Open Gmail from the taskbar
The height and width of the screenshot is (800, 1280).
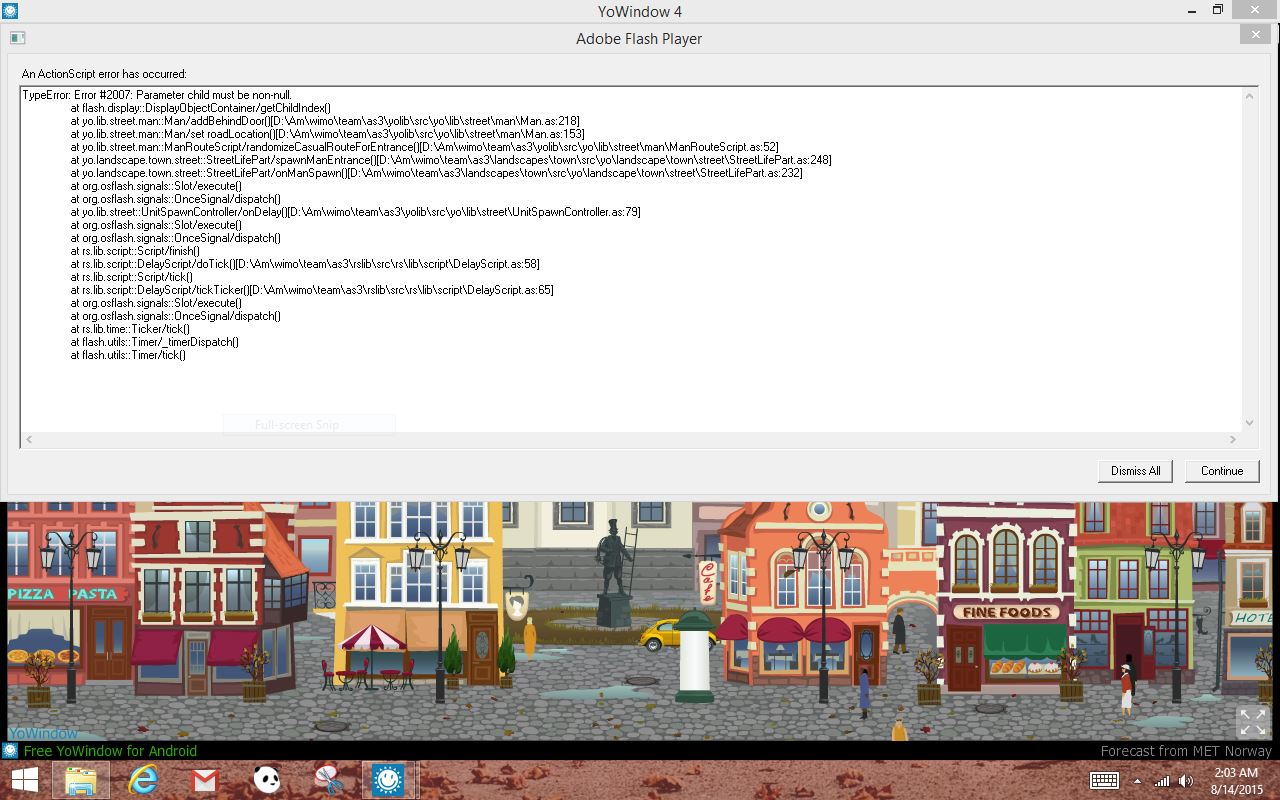[x=205, y=780]
